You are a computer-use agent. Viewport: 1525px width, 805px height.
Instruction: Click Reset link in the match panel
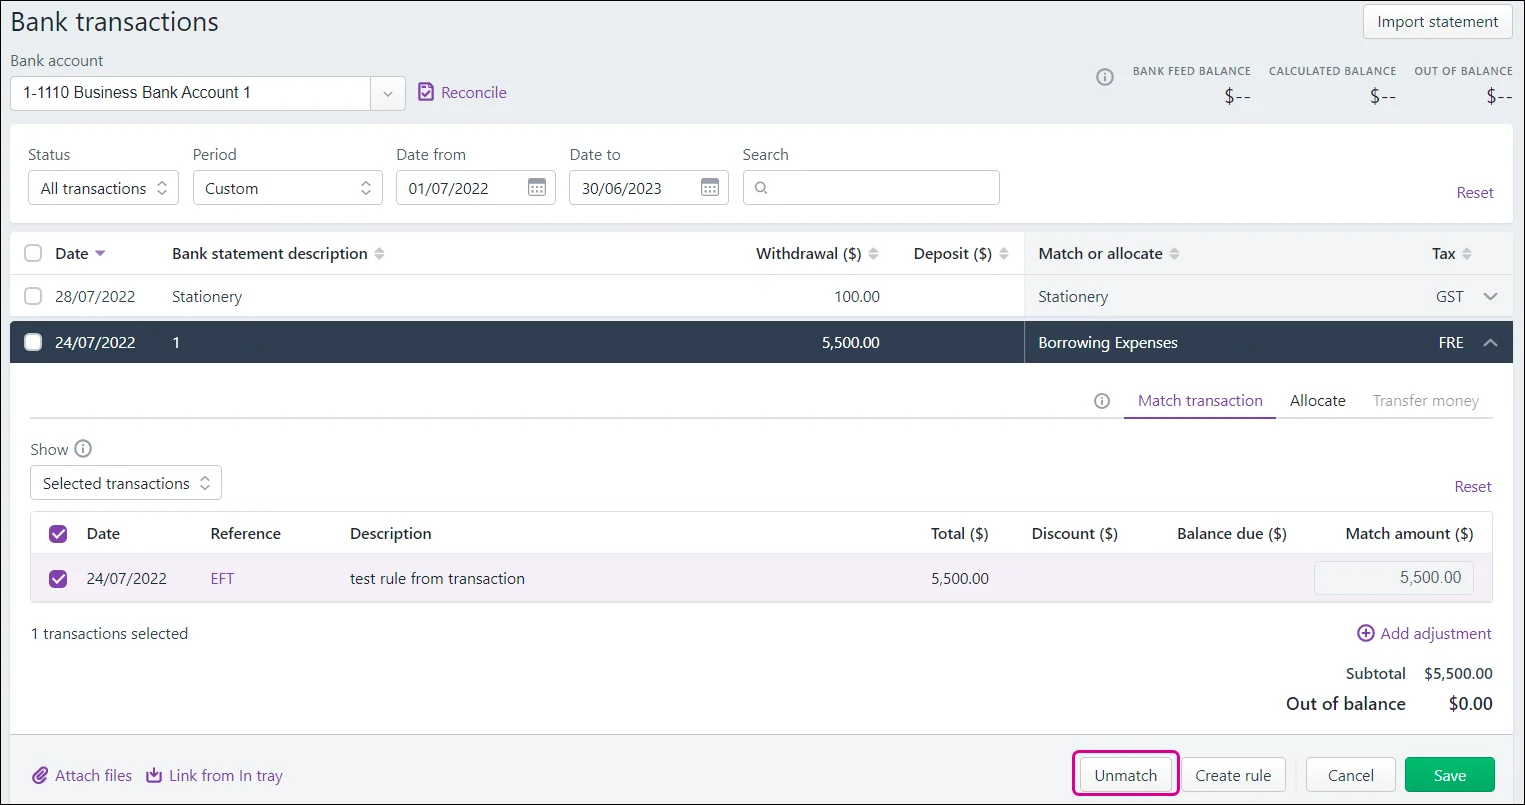[1473, 486]
